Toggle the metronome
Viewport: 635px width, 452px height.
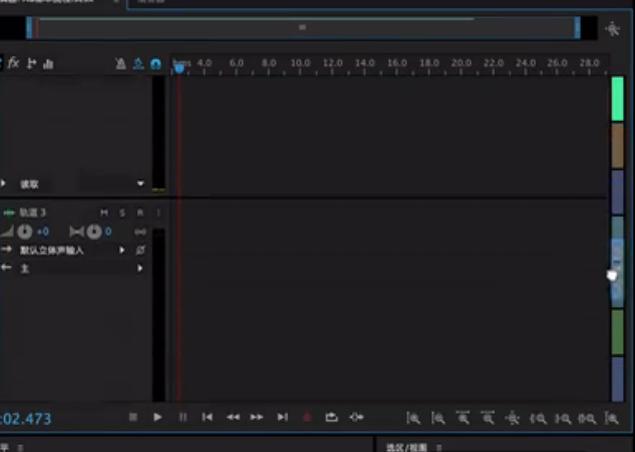pyautogui.click(x=121, y=64)
